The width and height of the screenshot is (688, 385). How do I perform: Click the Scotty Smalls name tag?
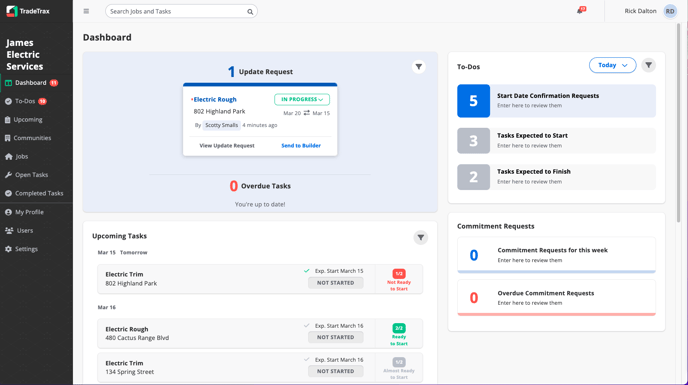[x=222, y=125]
